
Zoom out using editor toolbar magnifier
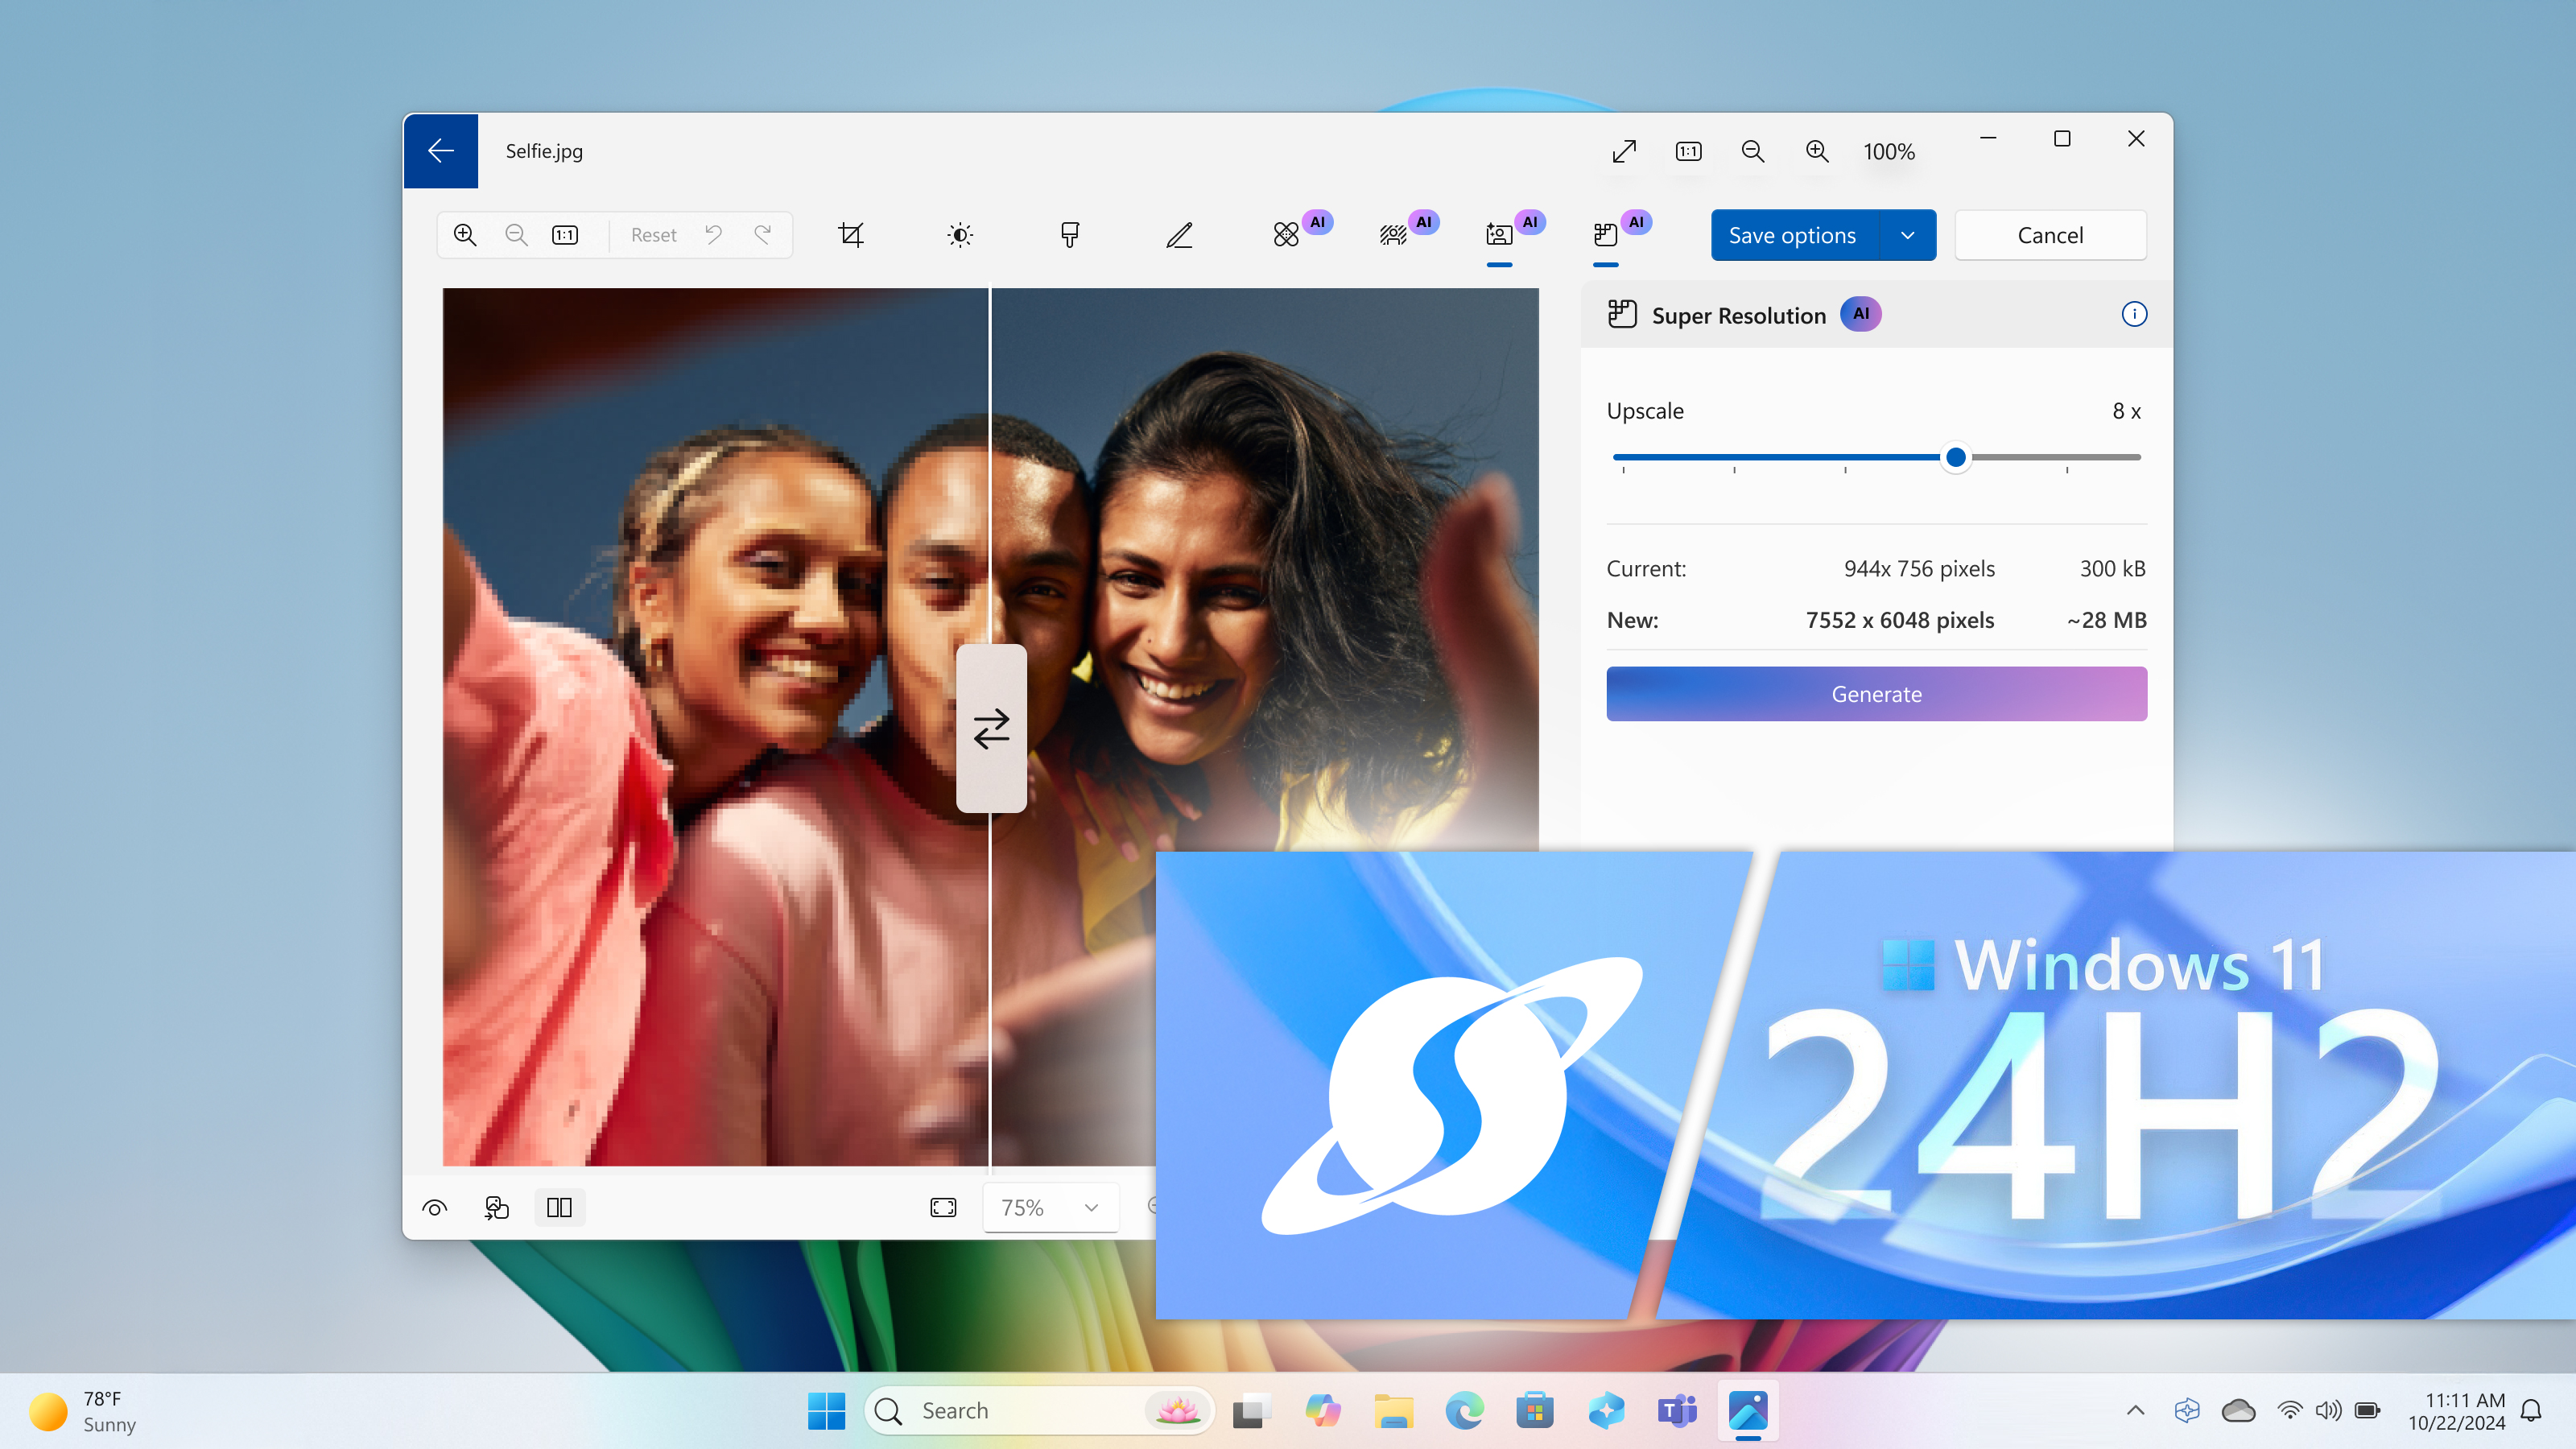(x=516, y=235)
